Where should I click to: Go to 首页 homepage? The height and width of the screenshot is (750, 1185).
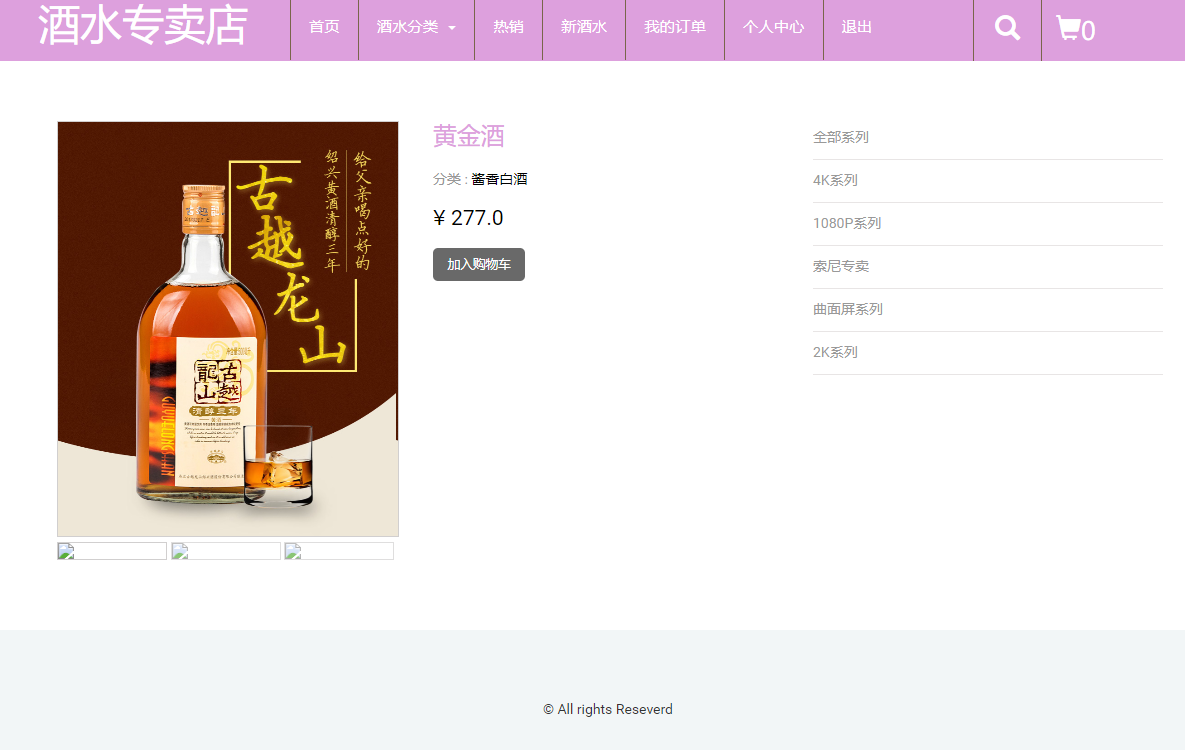(x=323, y=28)
